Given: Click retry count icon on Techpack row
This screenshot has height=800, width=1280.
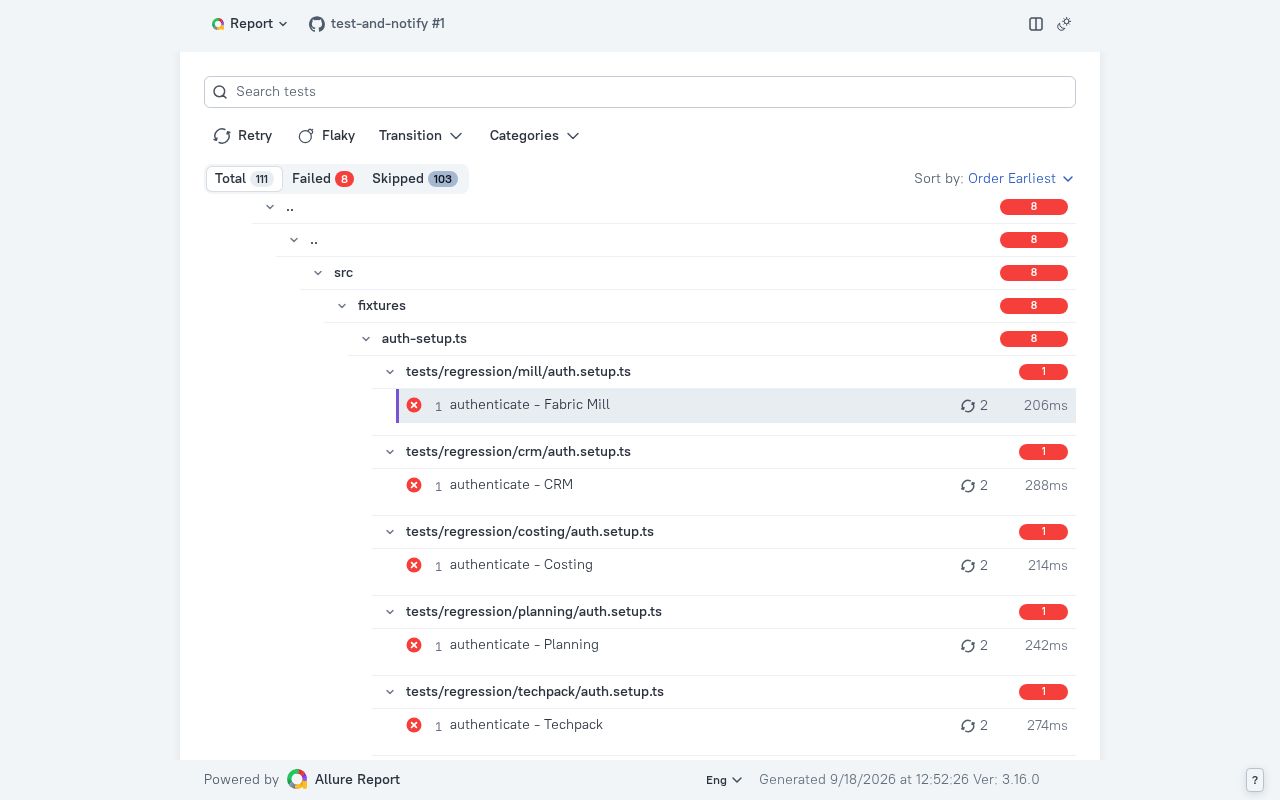Looking at the screenshot, I should [967, 726].
